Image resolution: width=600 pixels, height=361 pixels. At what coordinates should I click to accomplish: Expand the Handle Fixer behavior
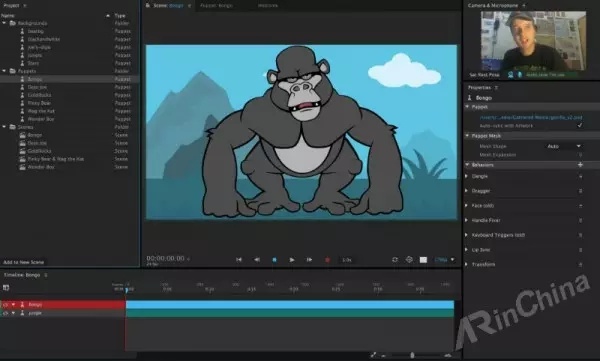tap(466, 220)
